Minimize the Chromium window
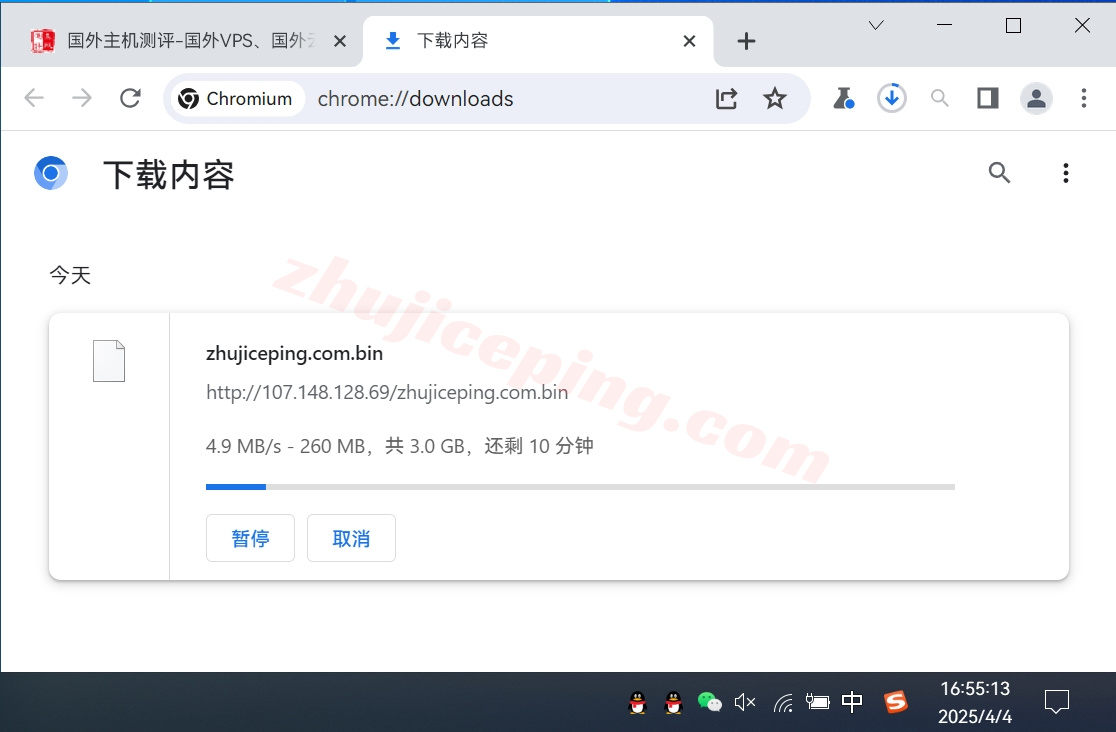This screenshot has width=1116, height=732. 944,26
